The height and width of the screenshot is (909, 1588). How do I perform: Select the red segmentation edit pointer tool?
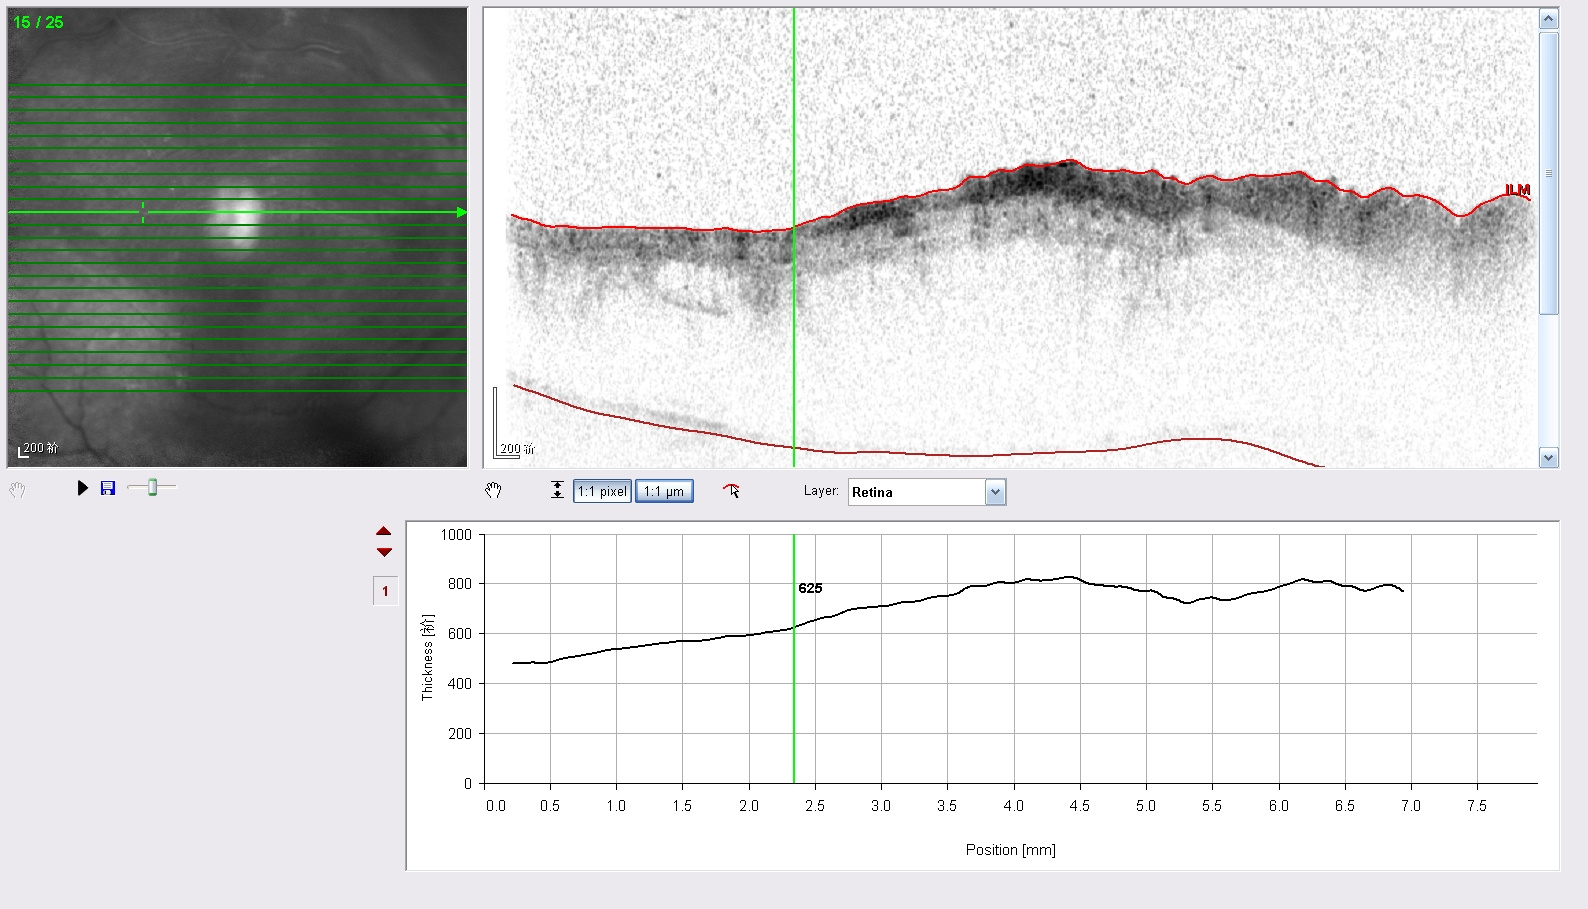732,490
